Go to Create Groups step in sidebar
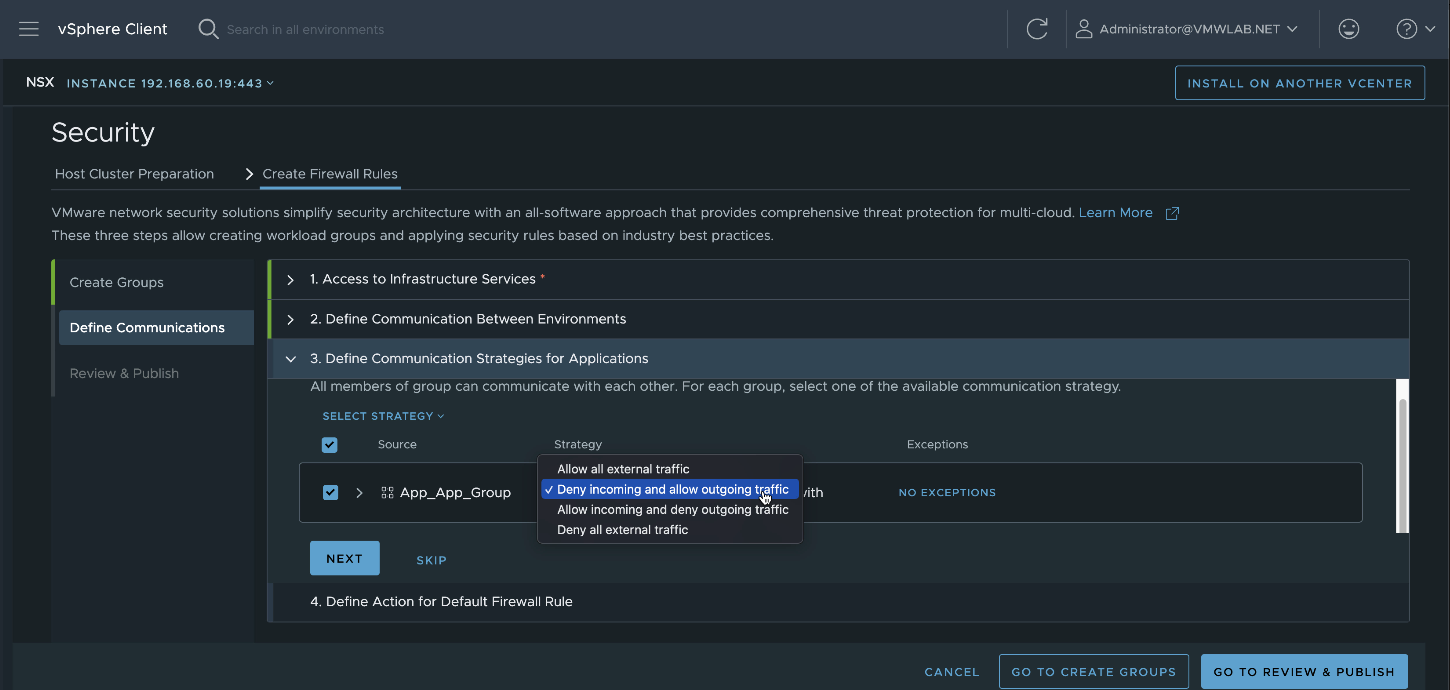The height and width of the screenshot is (690, 1450). click(x=117, y=282)
